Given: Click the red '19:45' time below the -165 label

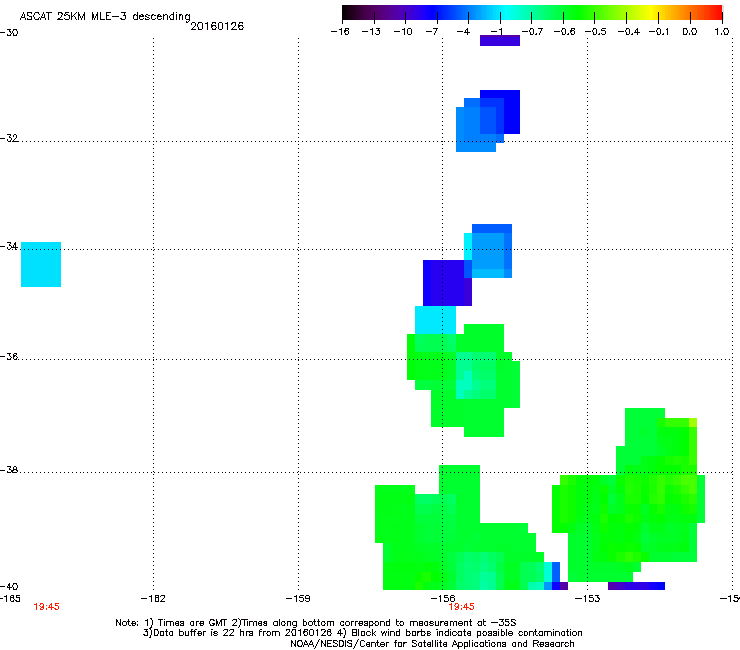Looking at the screenshot, I should (46, 607).
